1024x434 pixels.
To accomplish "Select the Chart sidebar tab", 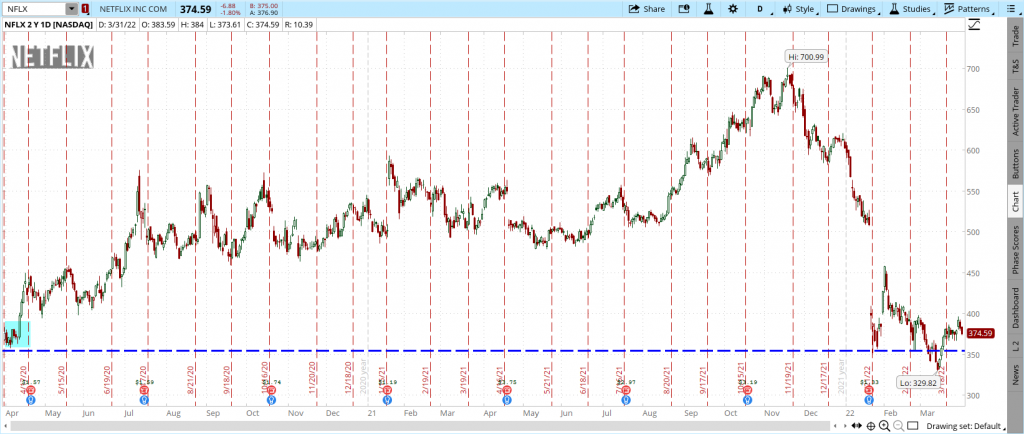I will tap(1016, 202).
